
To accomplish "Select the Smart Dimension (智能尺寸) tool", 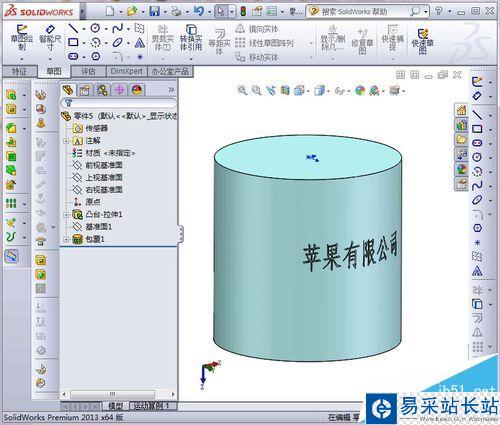I will [x=50, y=37].
